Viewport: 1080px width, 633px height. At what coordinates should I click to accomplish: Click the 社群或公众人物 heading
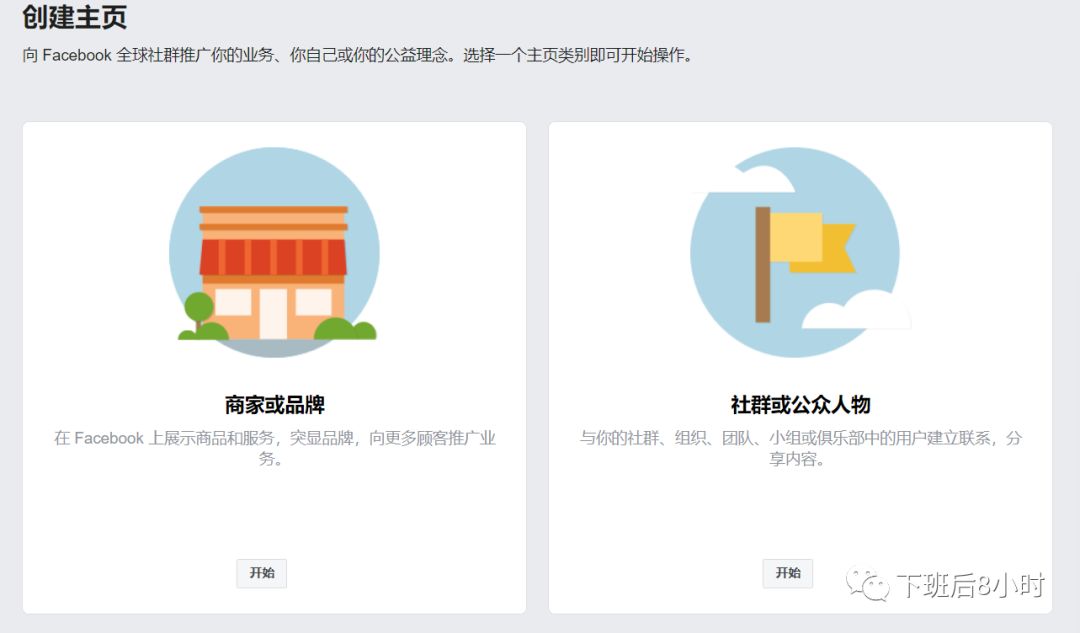click(x=800, y=404)
